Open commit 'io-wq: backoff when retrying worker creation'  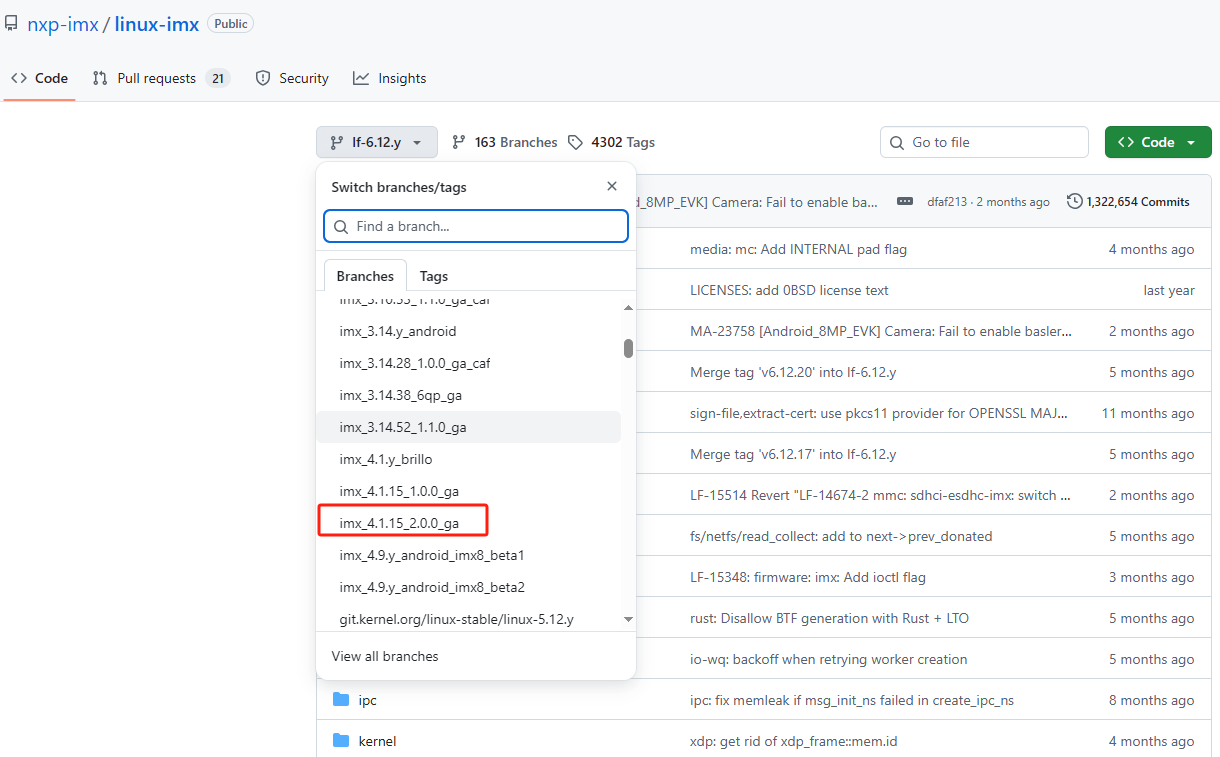tap(829, 659)
